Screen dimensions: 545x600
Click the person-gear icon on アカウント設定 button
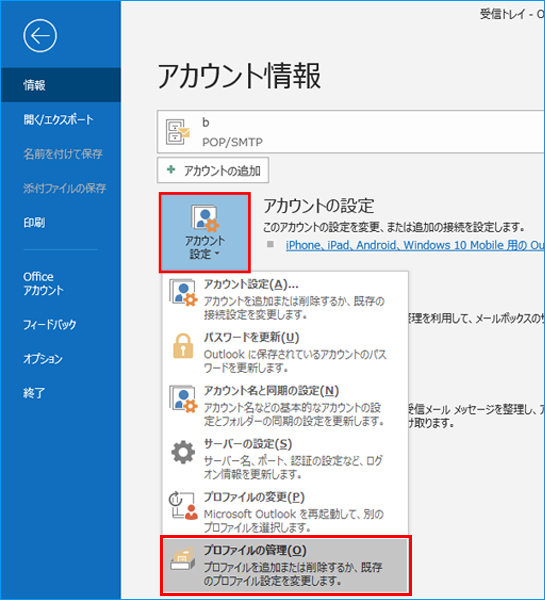pos(205,218)
